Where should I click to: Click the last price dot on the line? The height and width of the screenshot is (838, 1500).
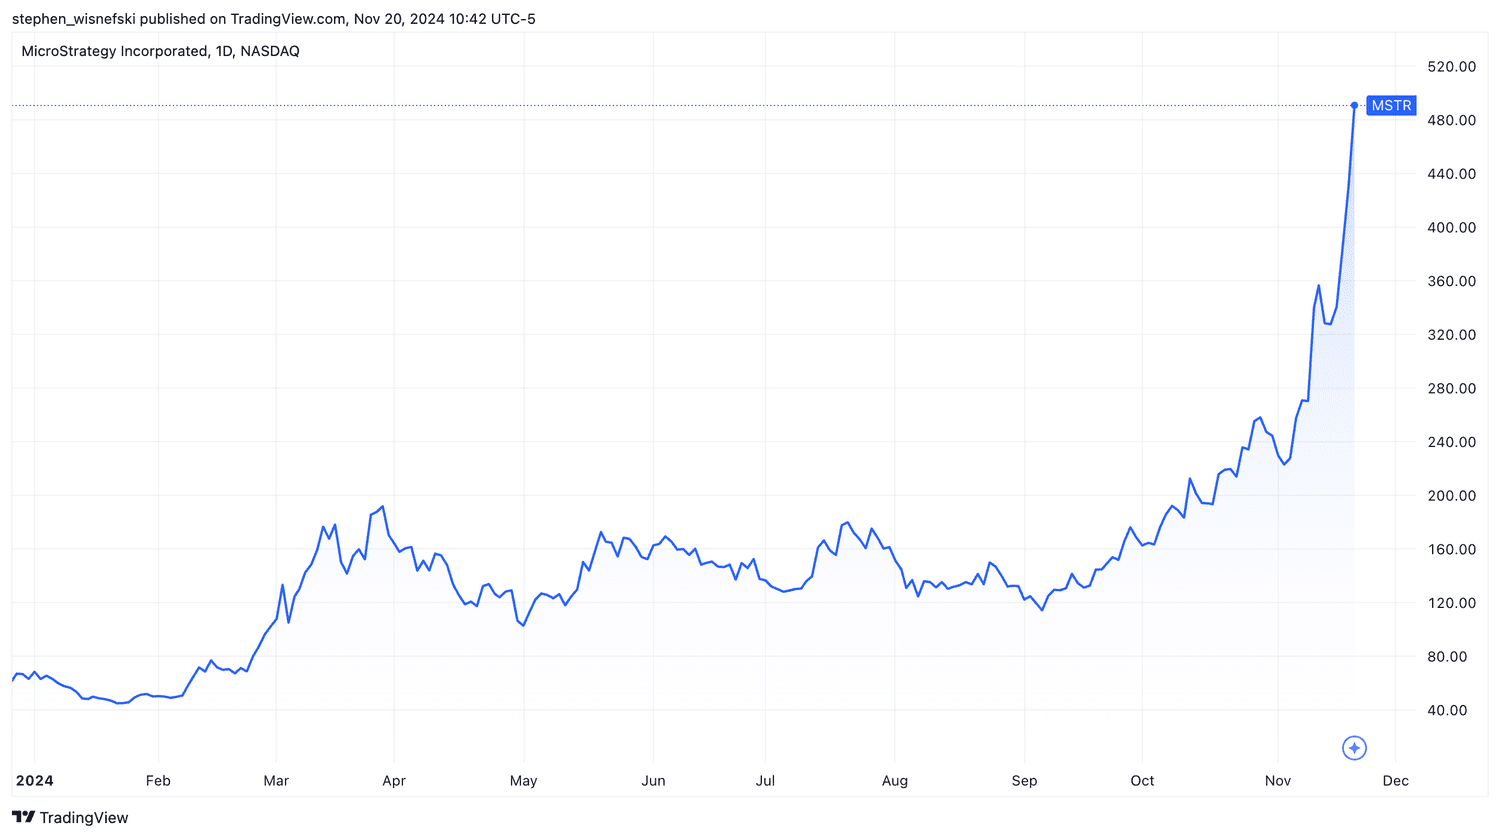[x=1354, y=105]
